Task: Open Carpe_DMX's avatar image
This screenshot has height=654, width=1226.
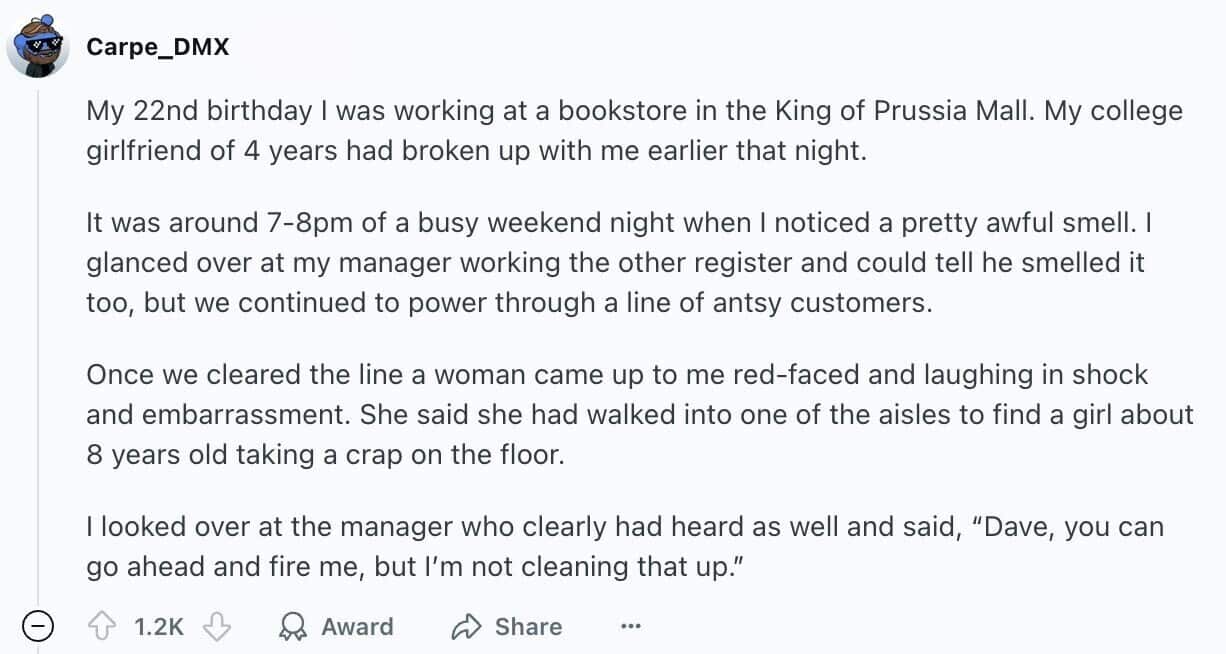Action: [38, 46]
